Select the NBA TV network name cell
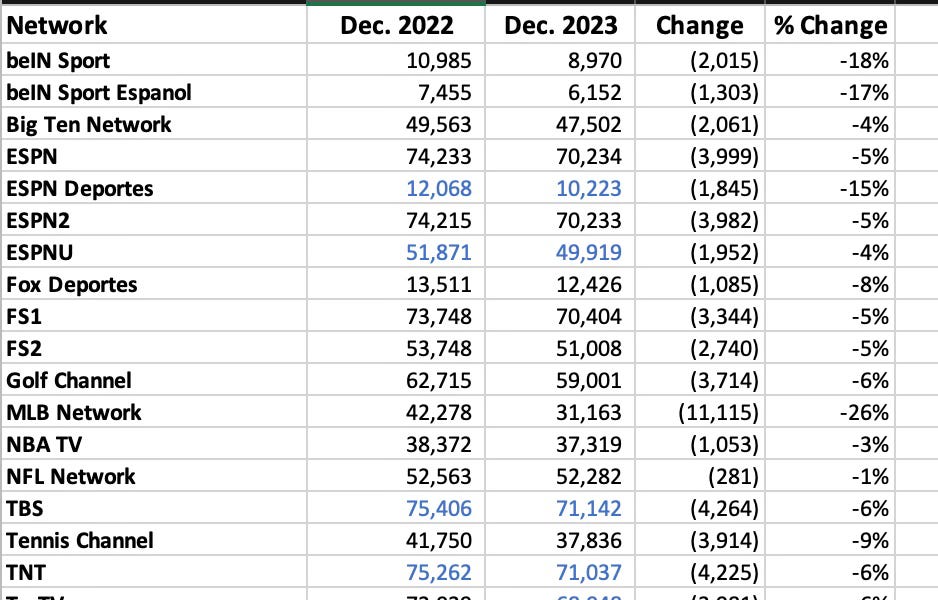Viewport: 938px width, 600px height. point(48,444)
